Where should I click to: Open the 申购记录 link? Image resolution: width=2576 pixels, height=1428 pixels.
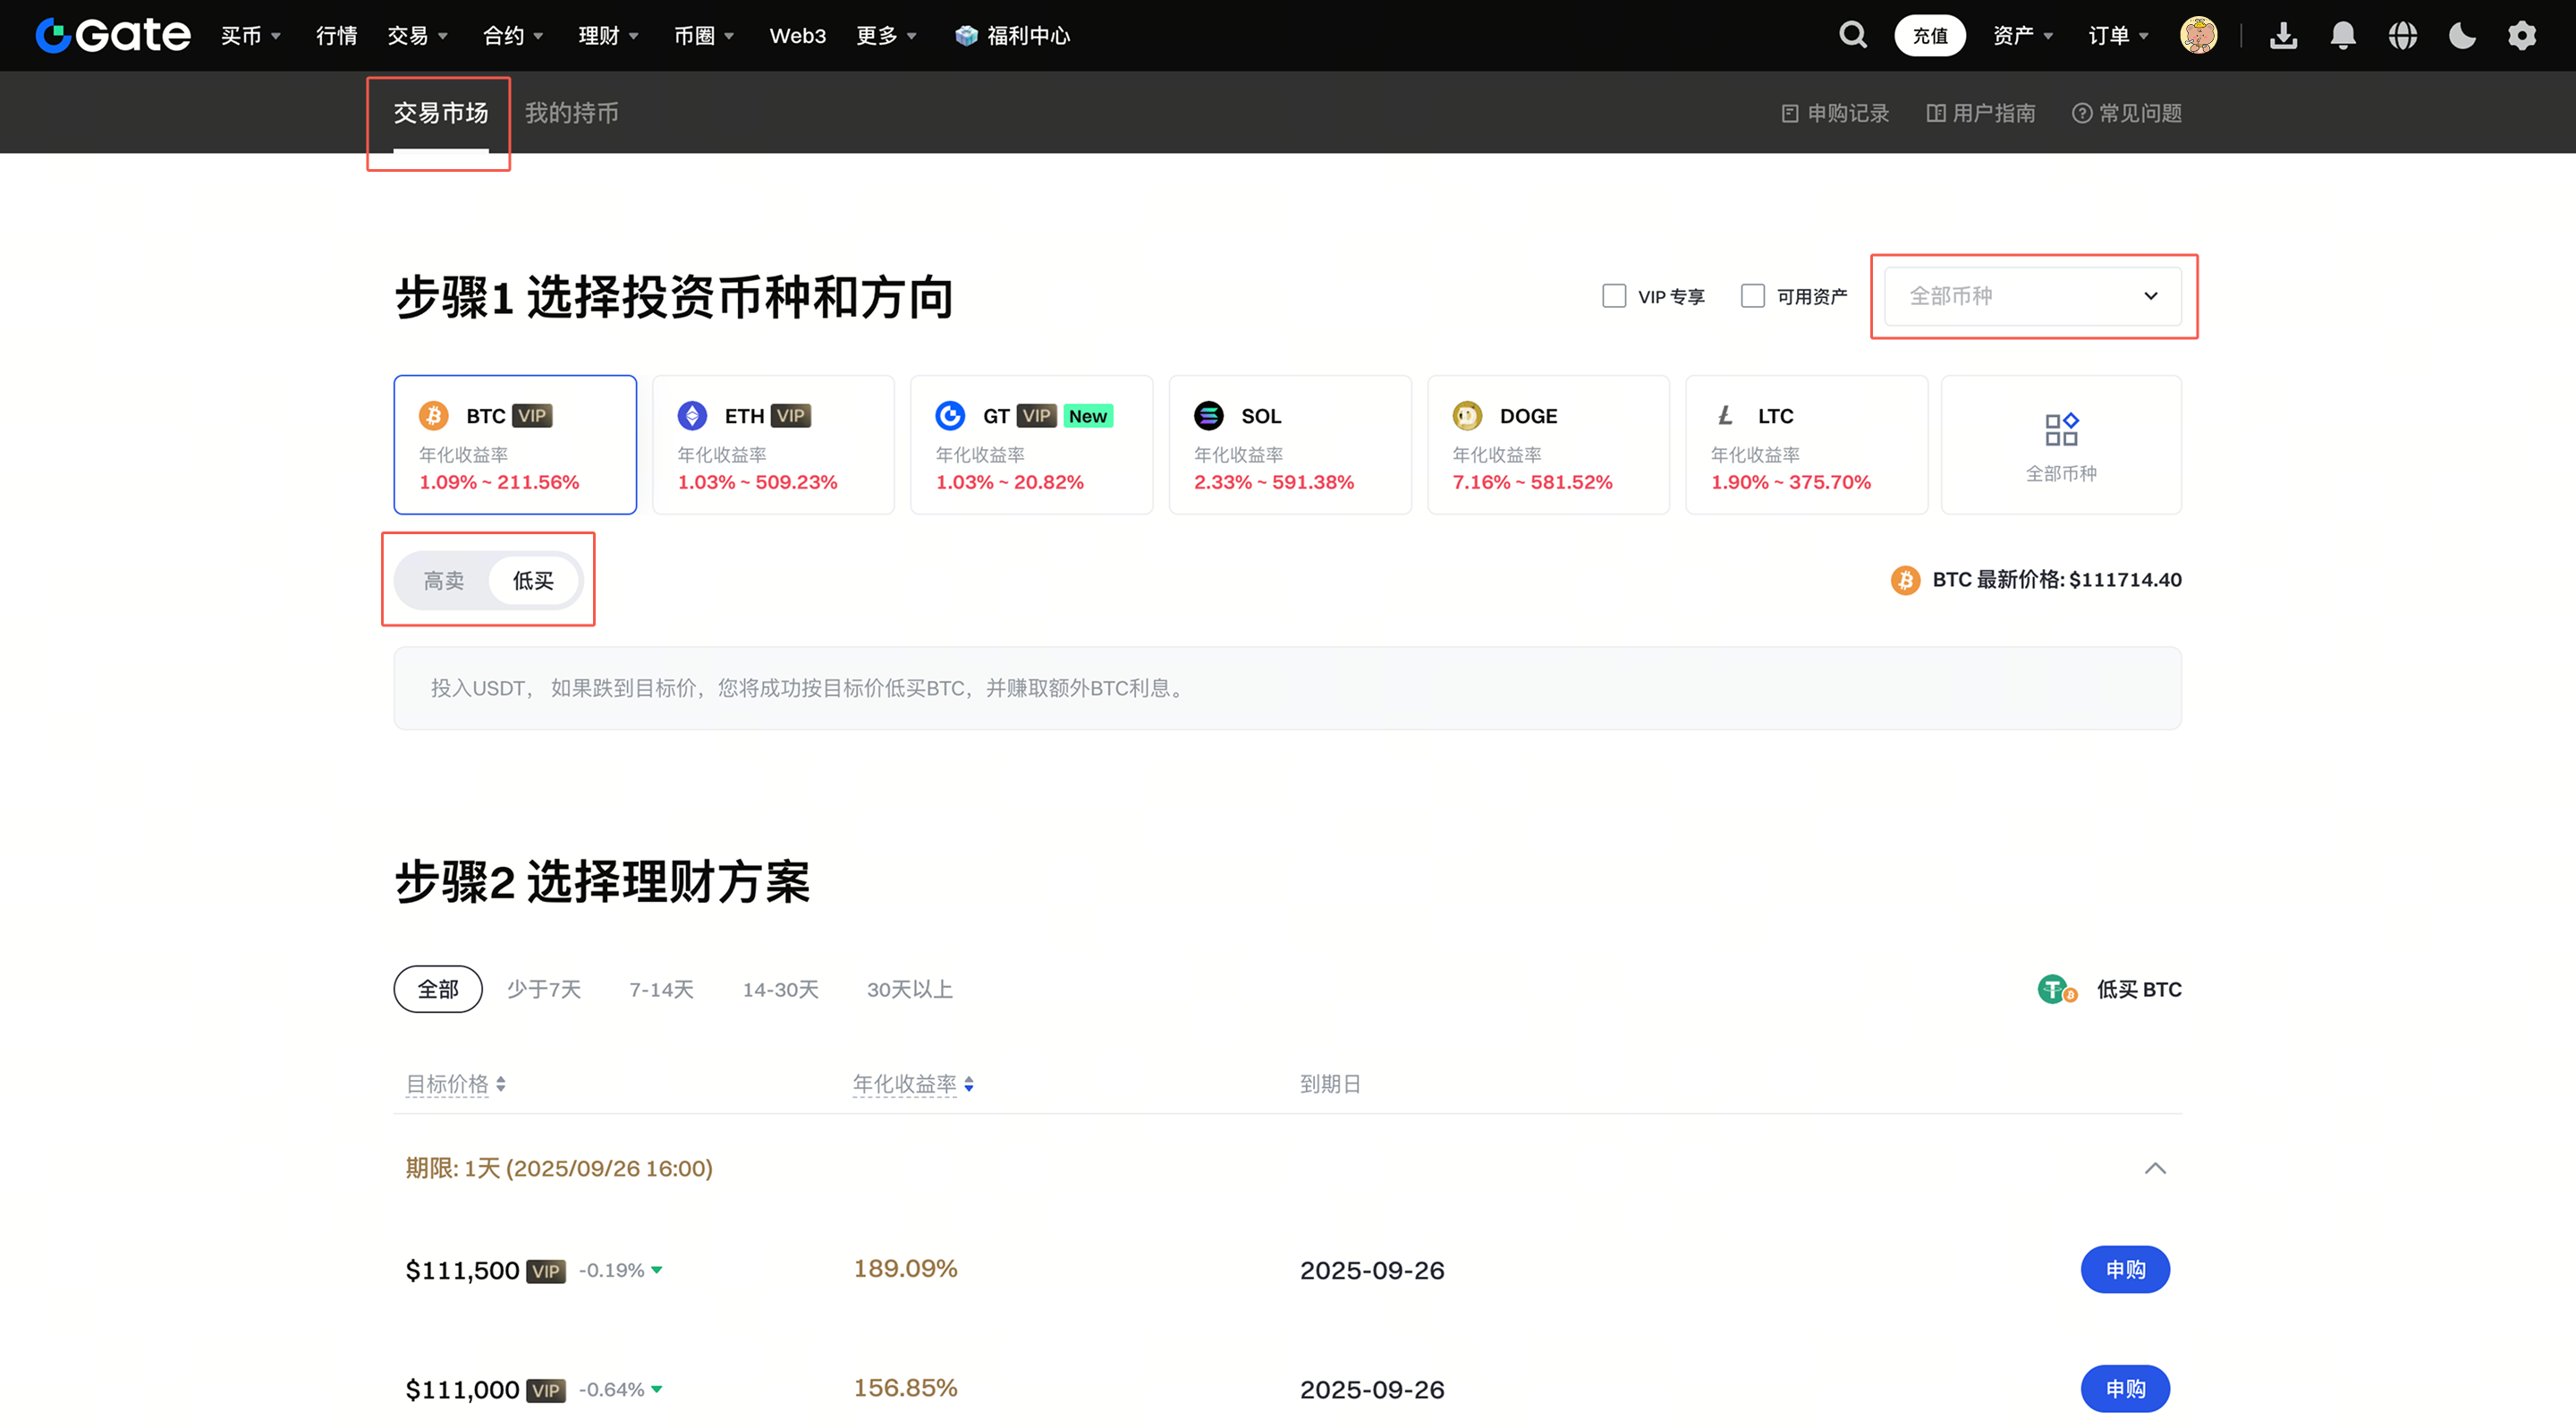pyautogui.click(x=1835, y=113)
